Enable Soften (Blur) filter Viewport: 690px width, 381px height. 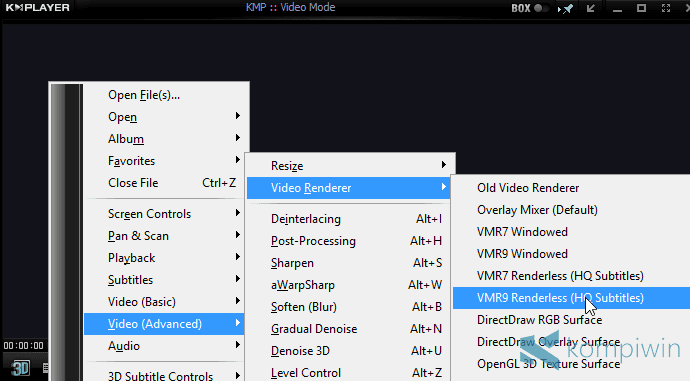point(349,307)
